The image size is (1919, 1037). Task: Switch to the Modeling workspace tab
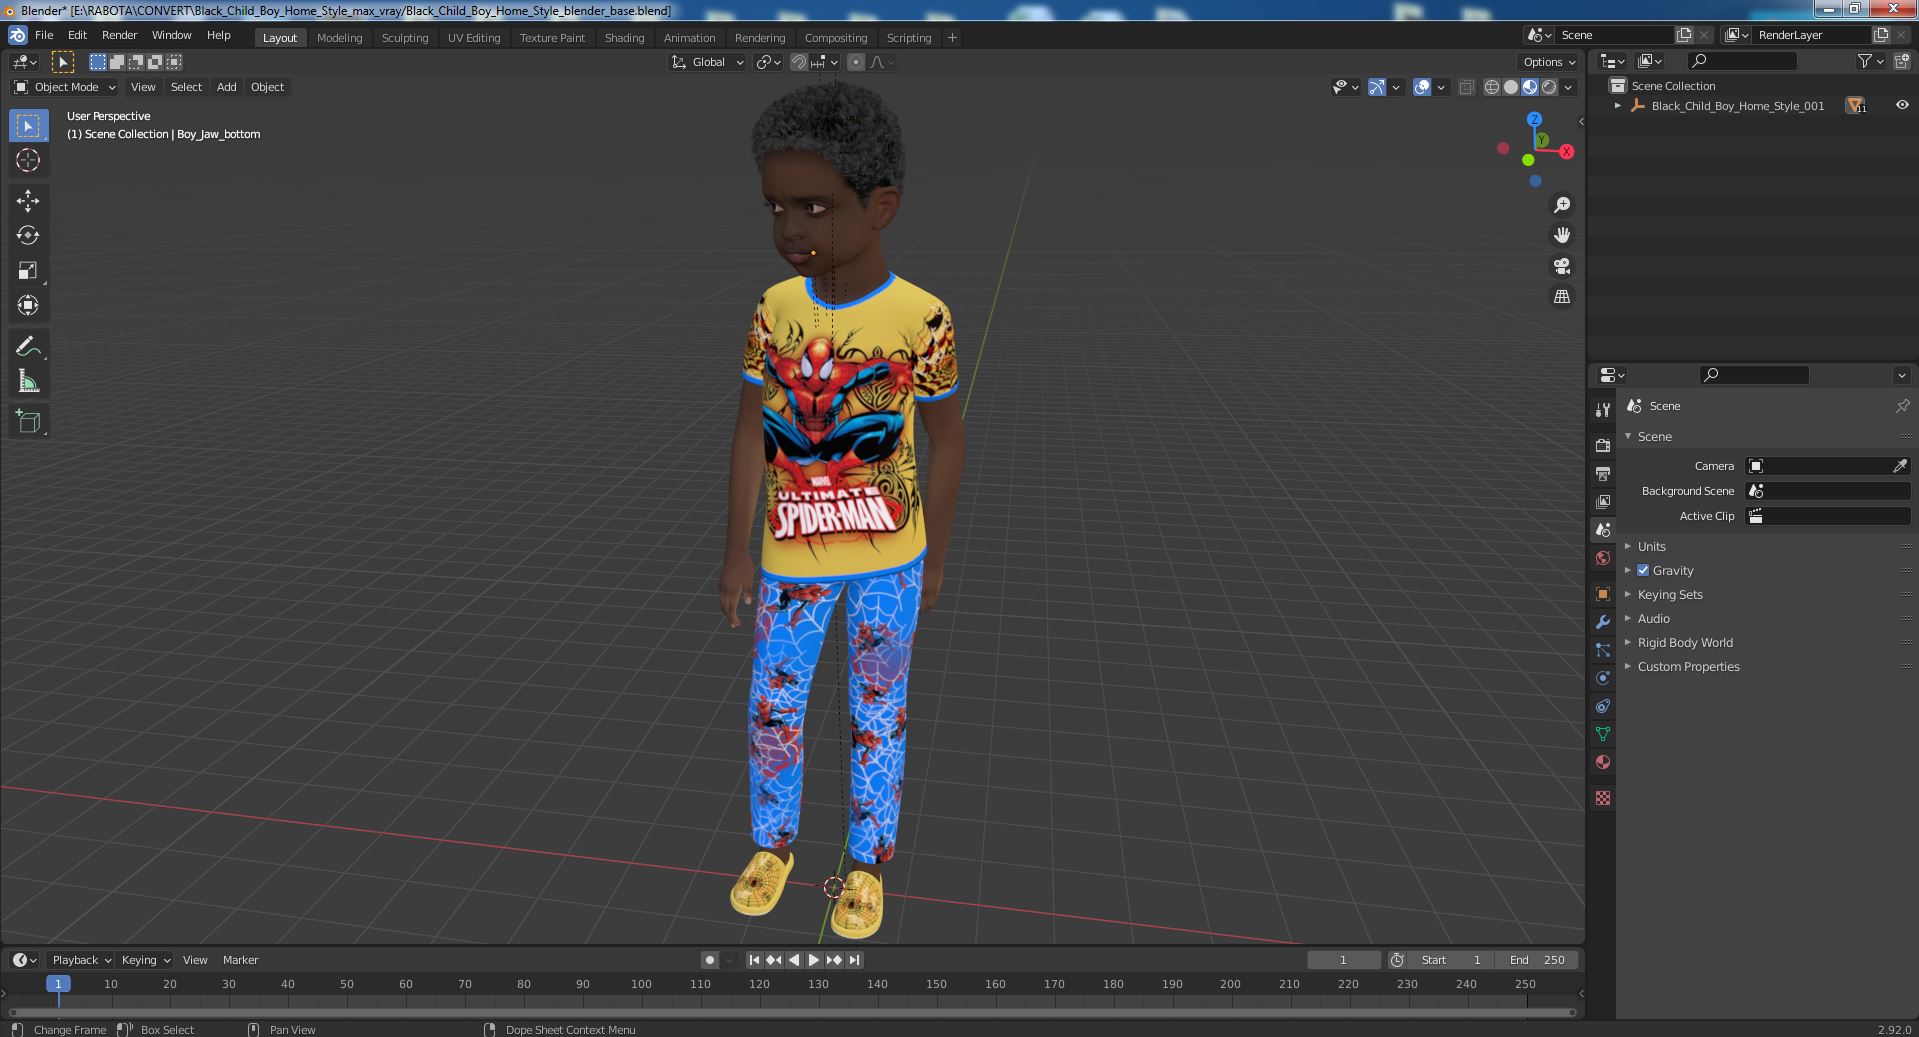(x=339, y=38)
